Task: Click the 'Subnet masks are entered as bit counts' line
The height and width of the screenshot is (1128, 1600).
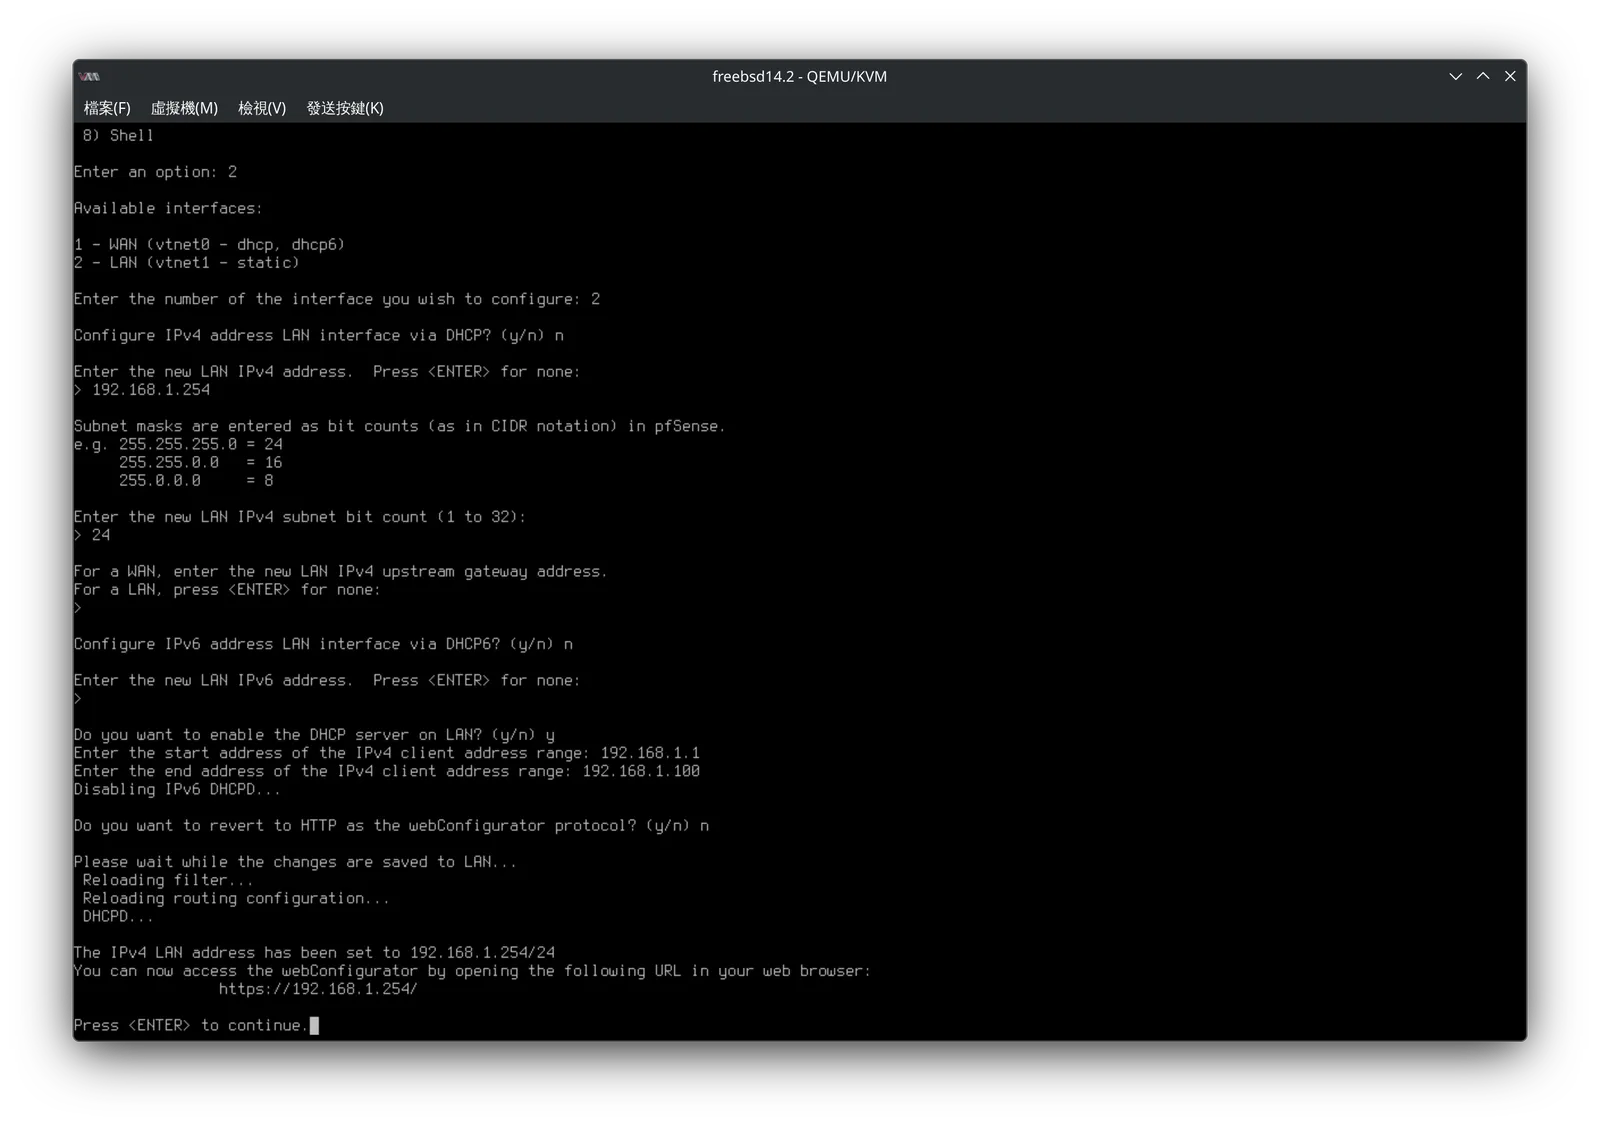Action: [x=400, y=426]
